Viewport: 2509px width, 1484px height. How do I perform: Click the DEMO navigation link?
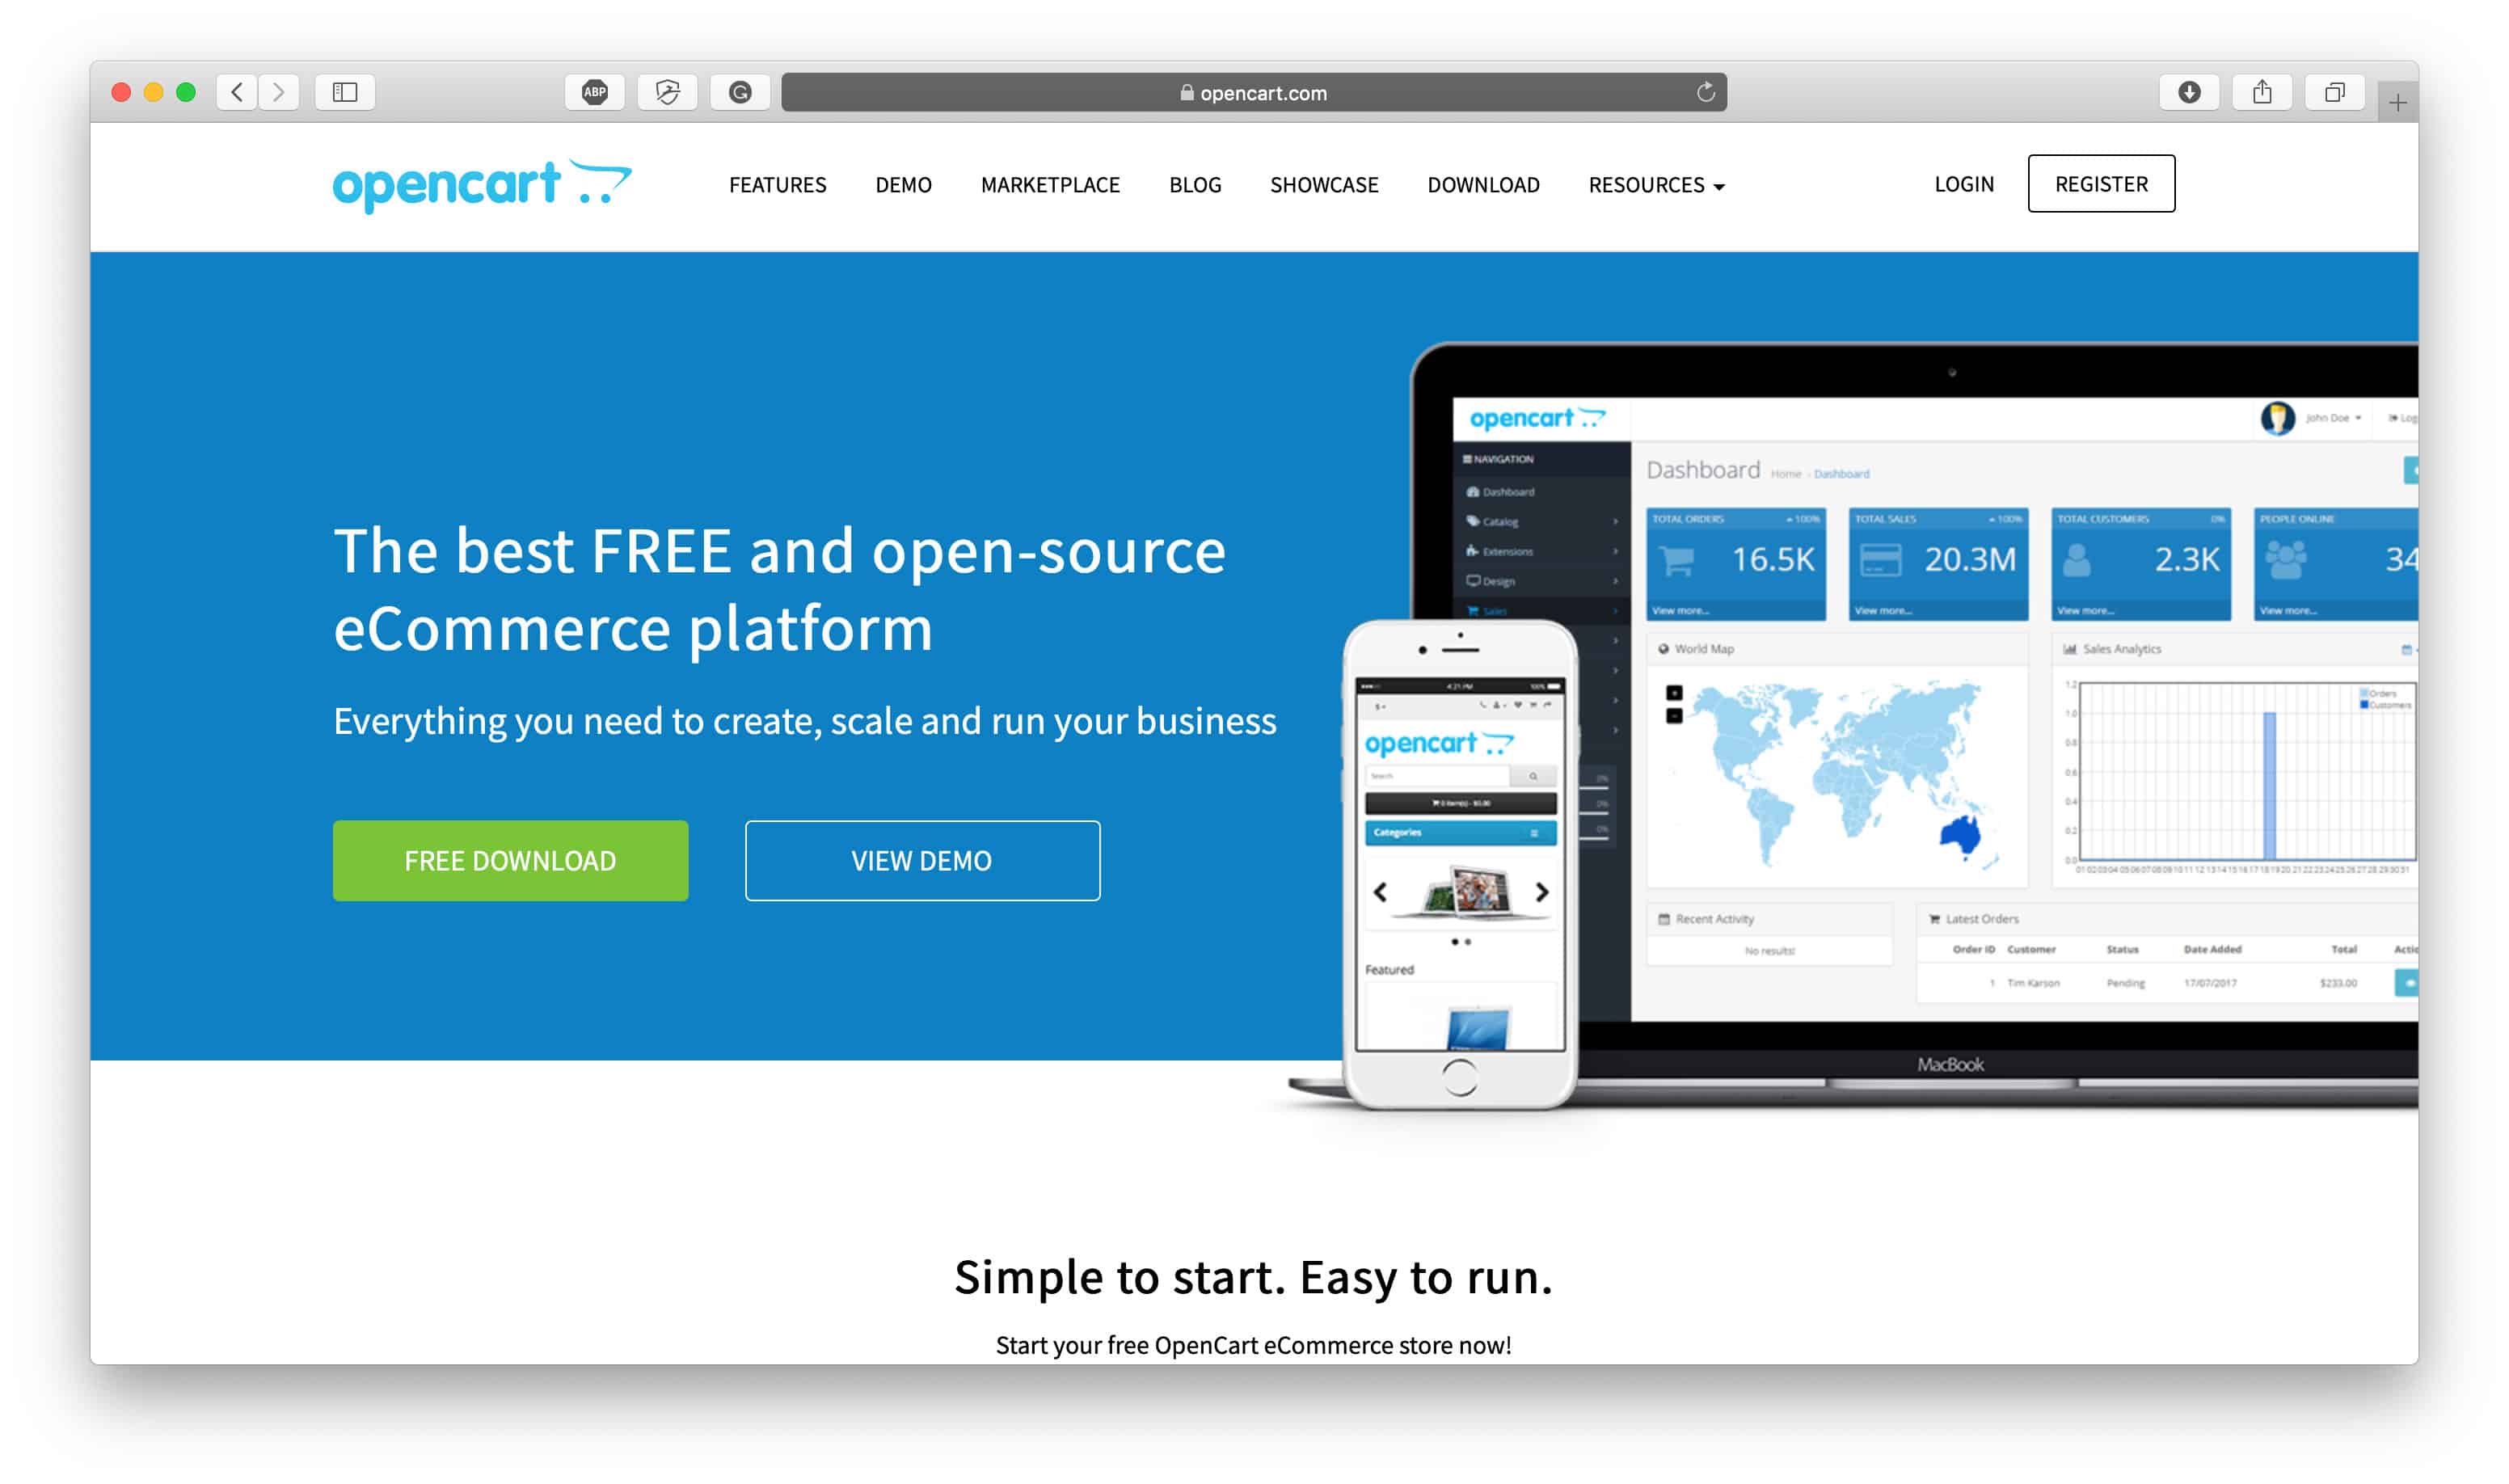click(903, 183)
